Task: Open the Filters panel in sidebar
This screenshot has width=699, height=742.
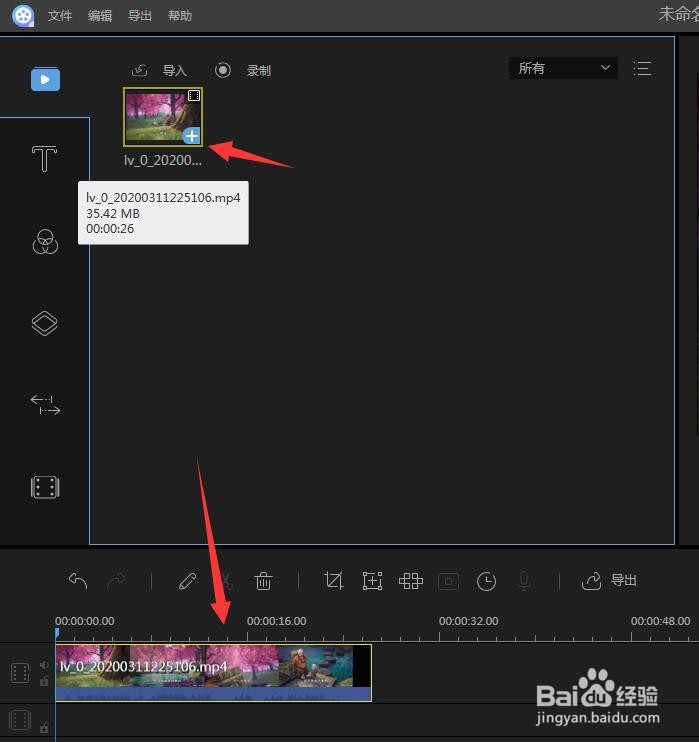Action: tap(45, 242)
